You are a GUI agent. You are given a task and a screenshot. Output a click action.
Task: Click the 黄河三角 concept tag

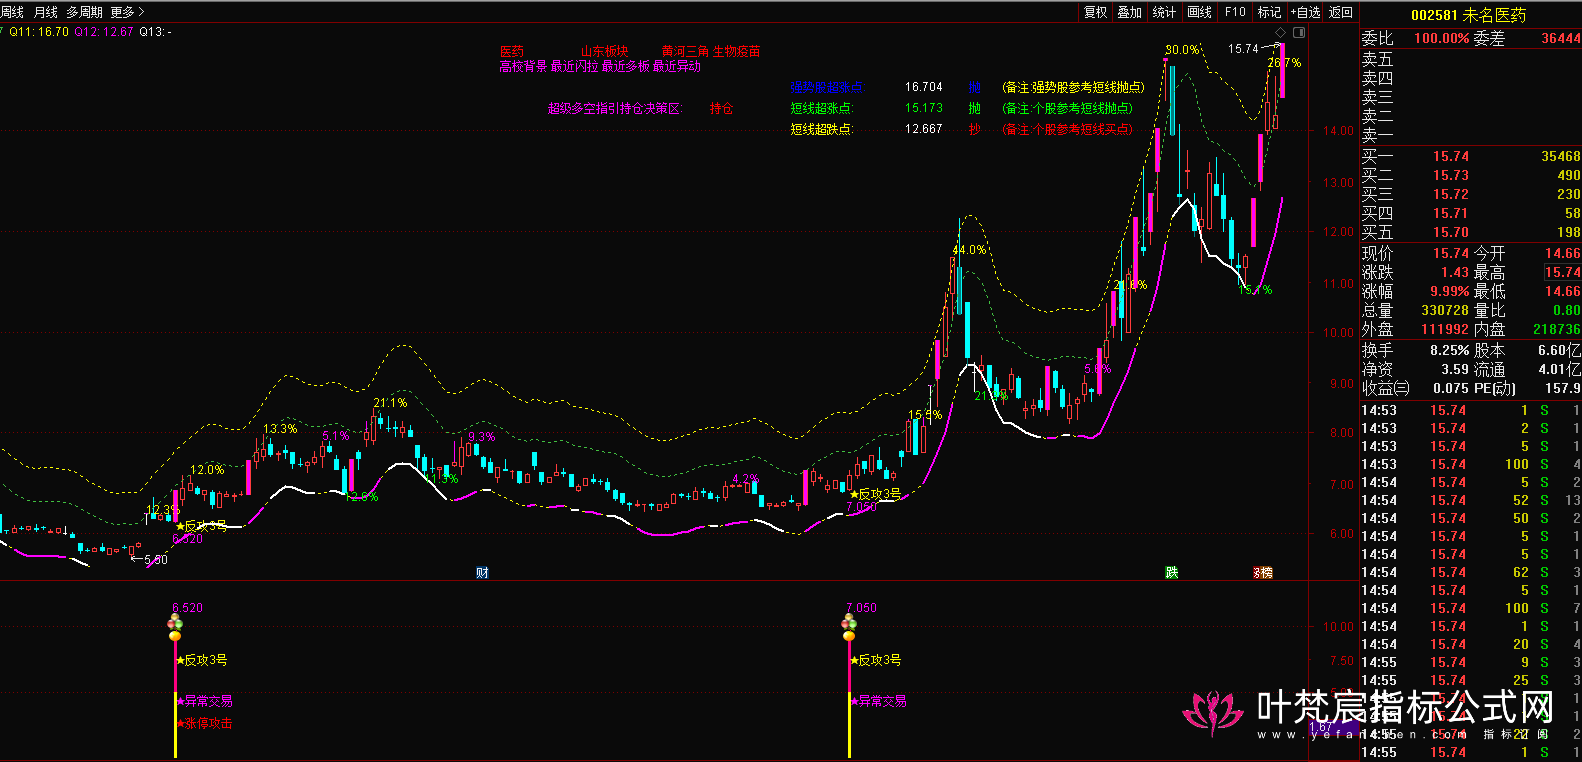(x=685, y=51)
